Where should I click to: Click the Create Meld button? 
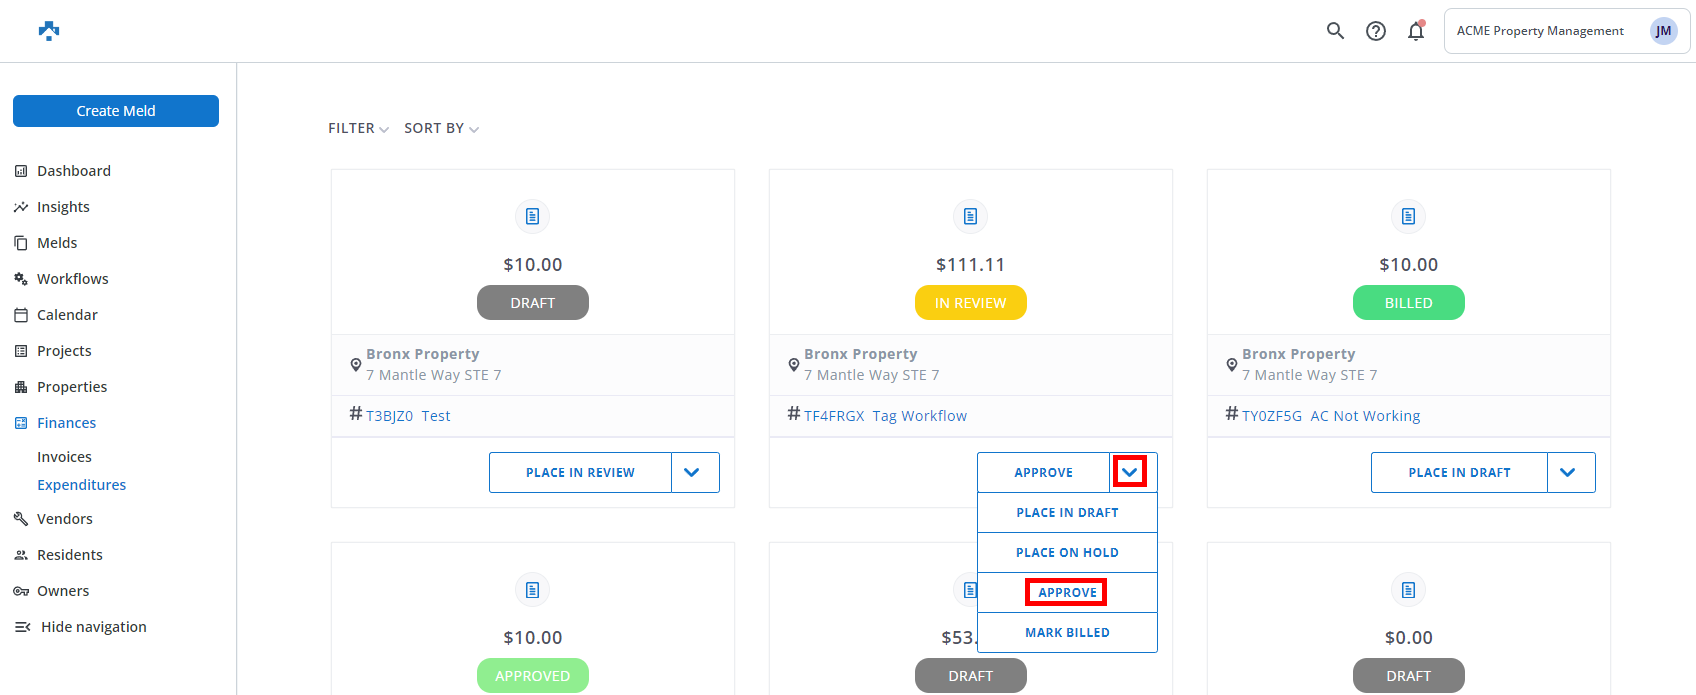tap(116, 111)
